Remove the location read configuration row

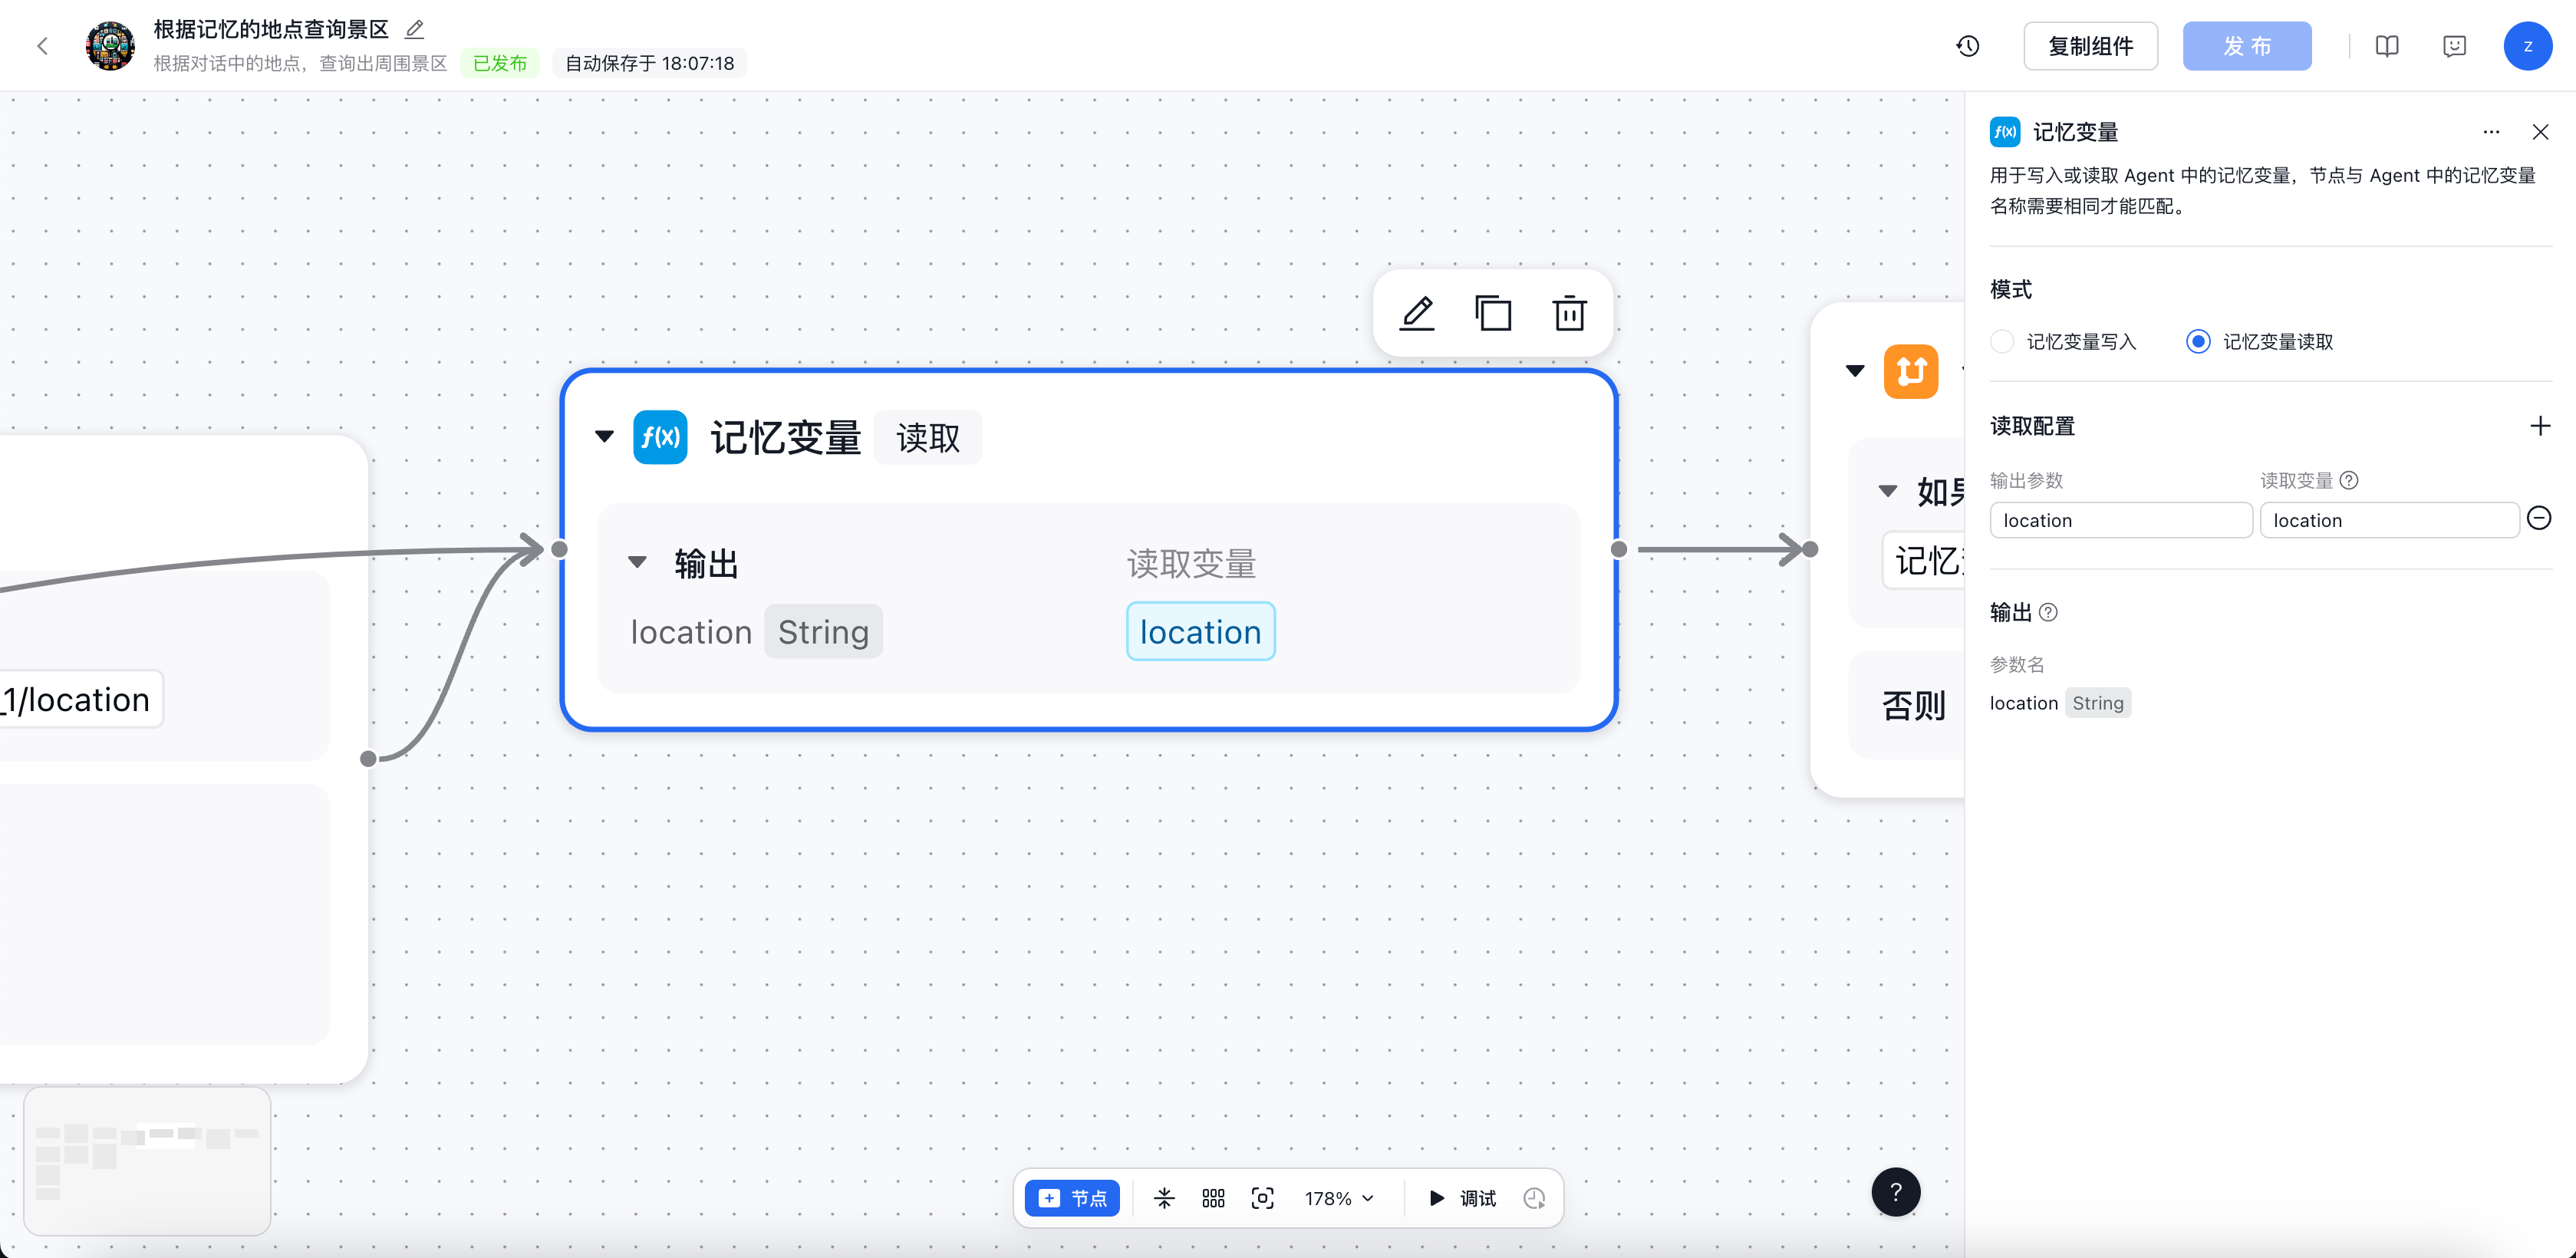pyautogui.click(x=2538, y=518)
